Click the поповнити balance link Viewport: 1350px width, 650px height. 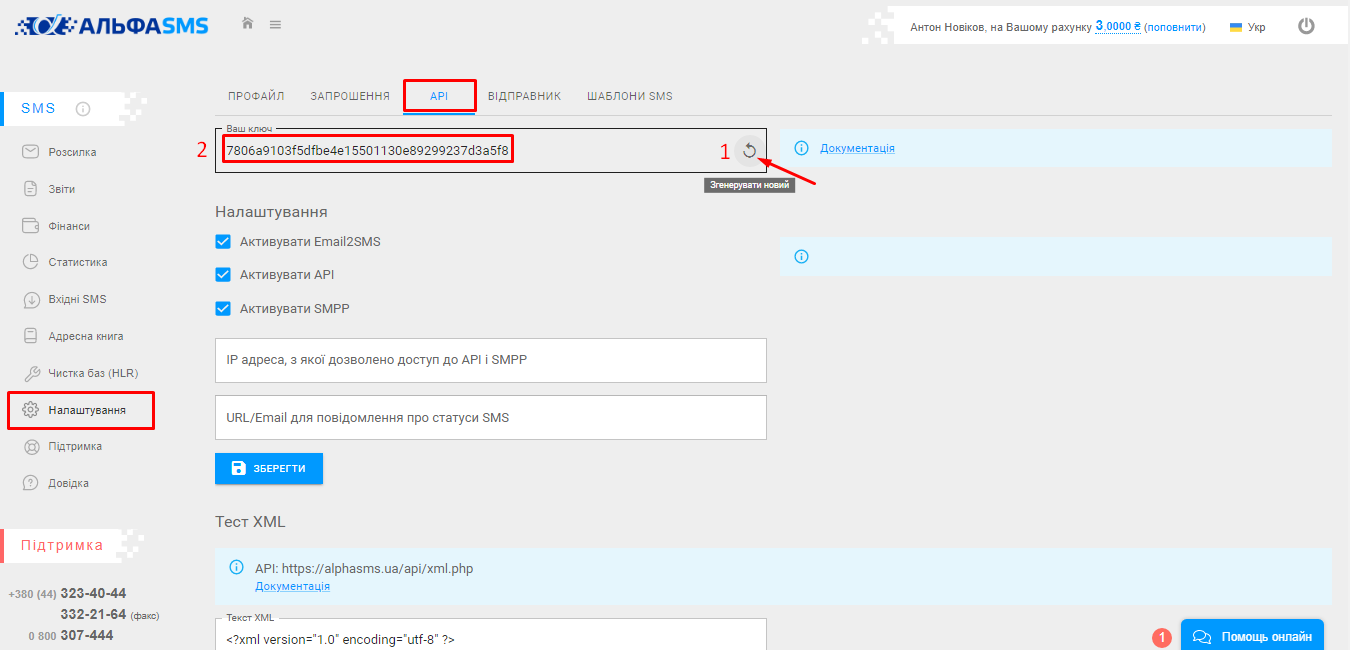click(x=1175, y=27)
